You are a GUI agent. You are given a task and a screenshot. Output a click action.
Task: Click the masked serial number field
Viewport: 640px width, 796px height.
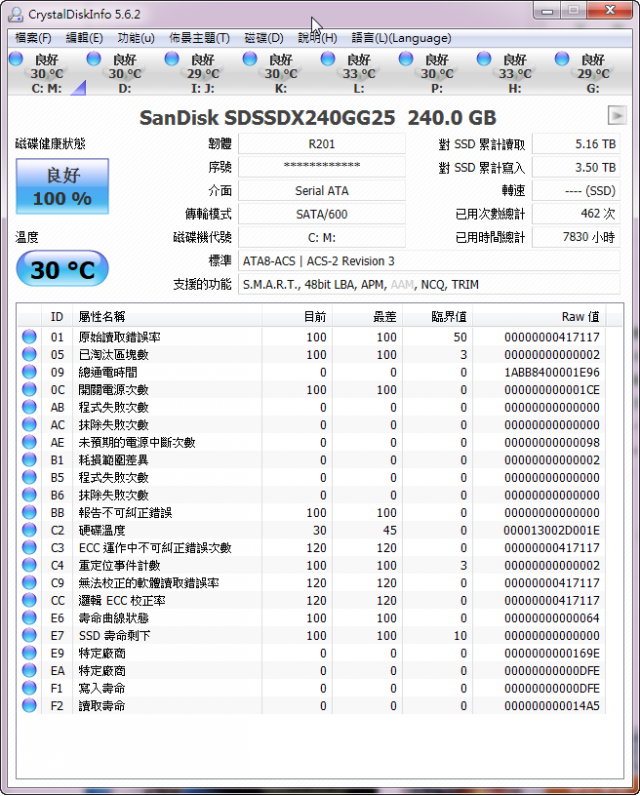point(322,167)
